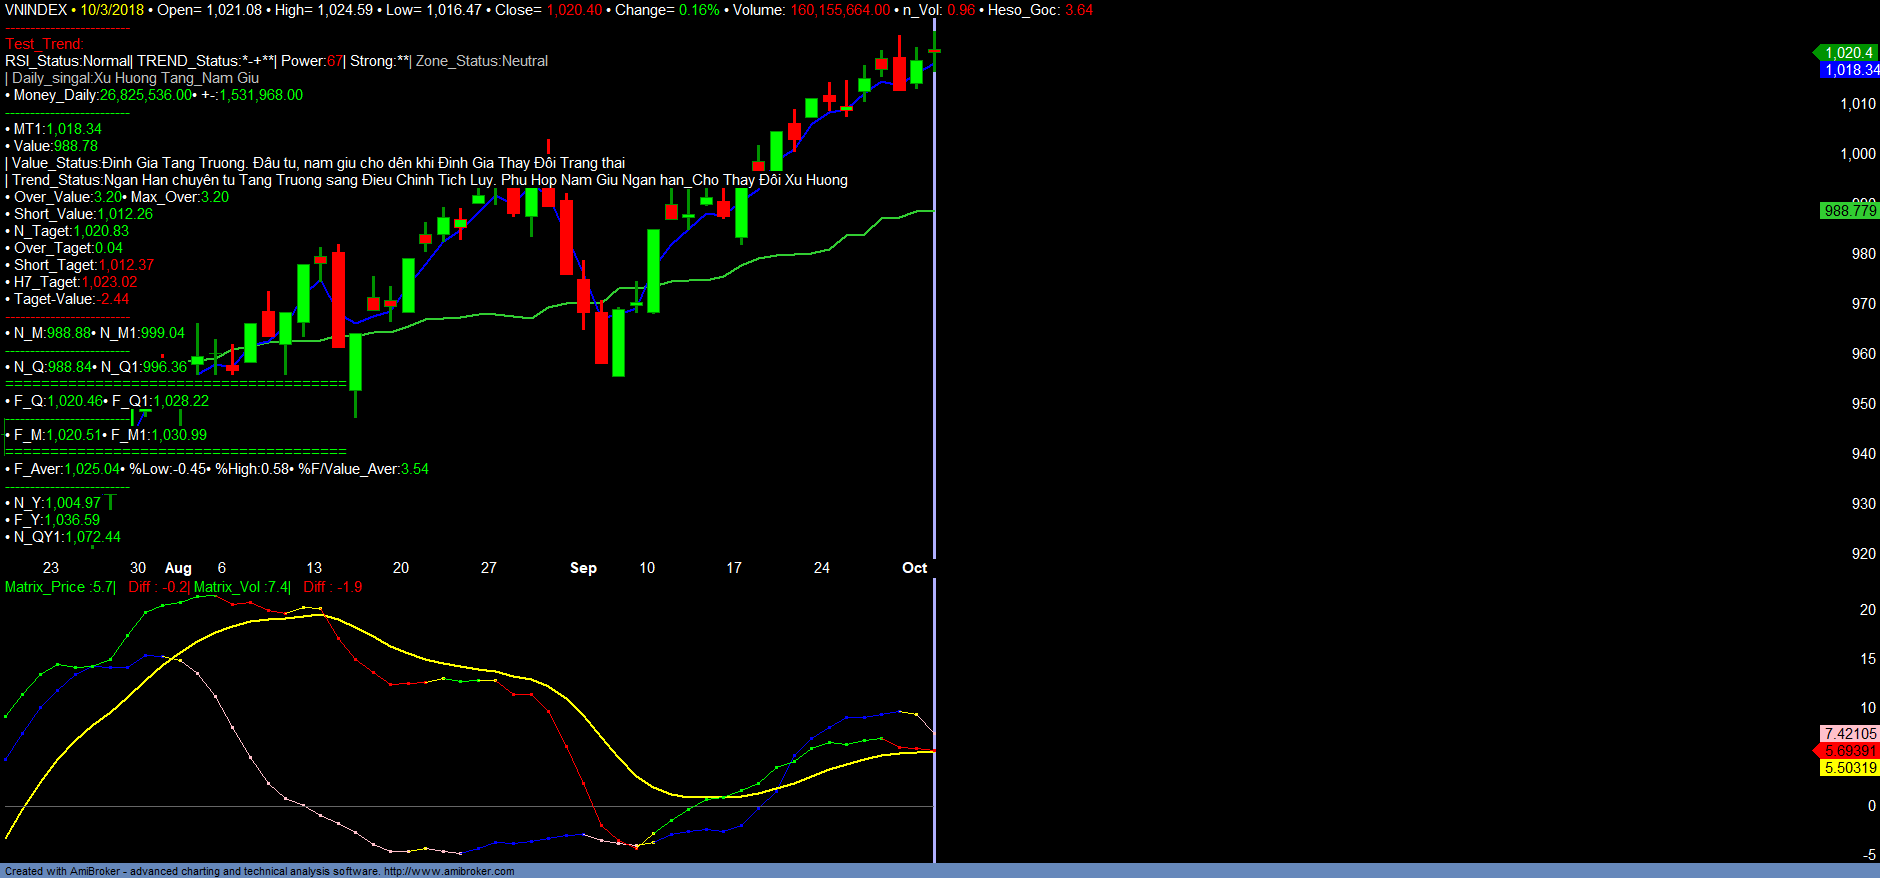
Task: Click the 1,000 level on price axis
Action: (1858, 154)
